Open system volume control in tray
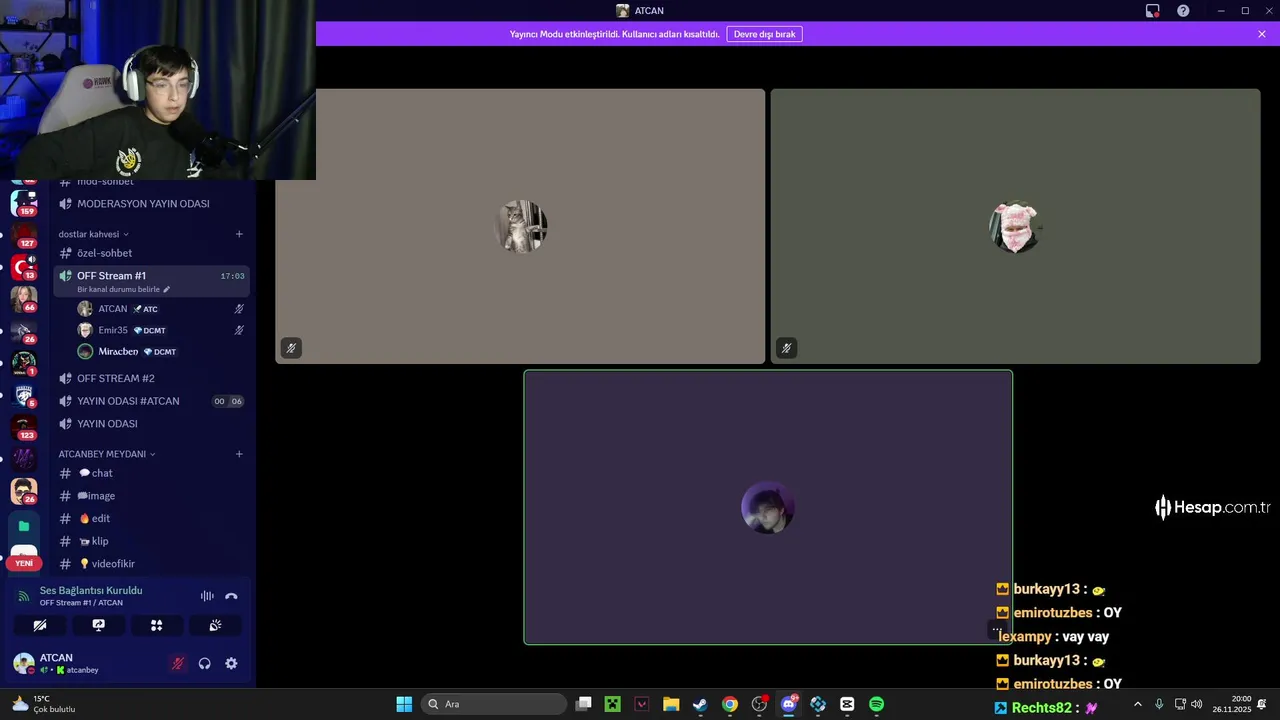The height and width of the screenshot is (720, 1280). (x=1196, y=704)
